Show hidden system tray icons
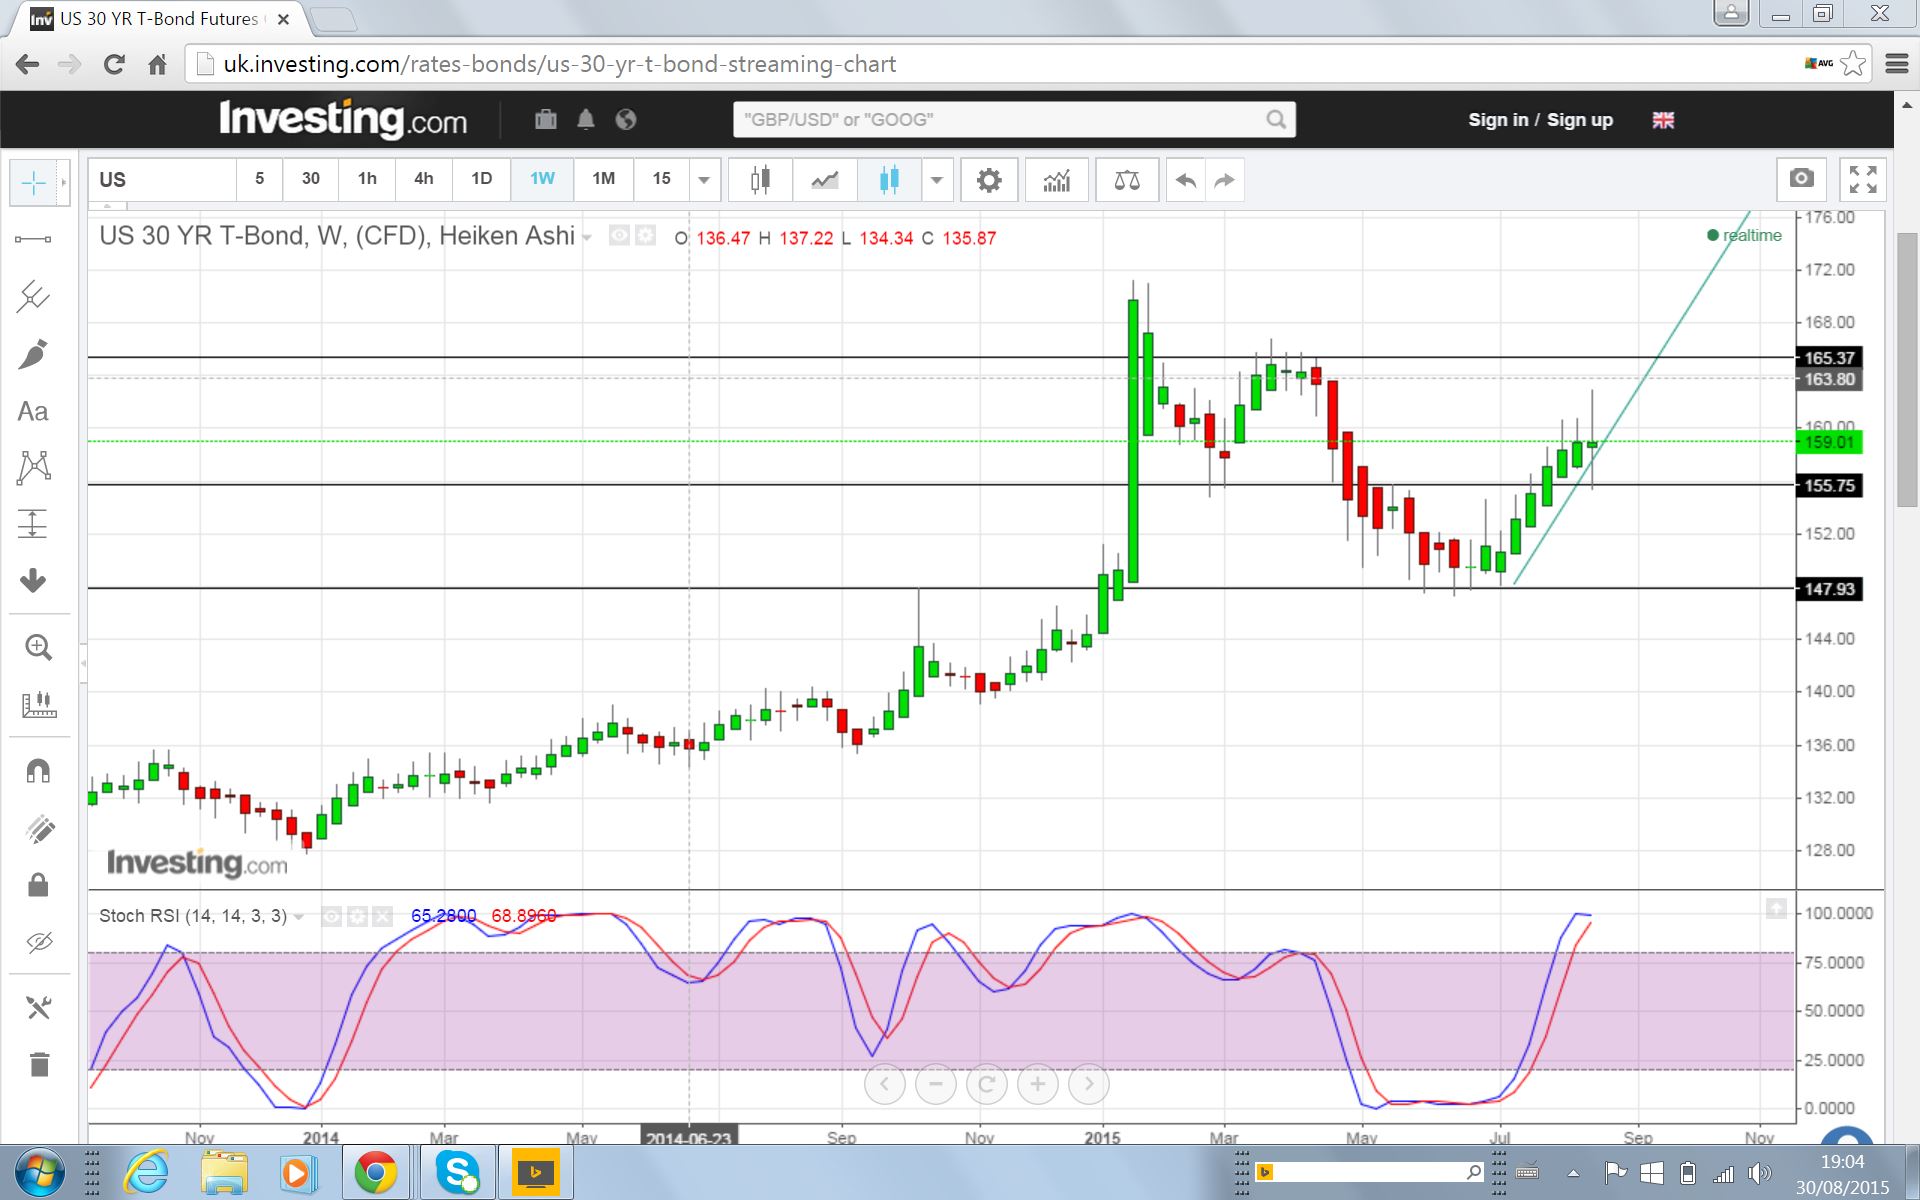The height and width of the screenshot is (1200, 1920). (1573, 1173)
